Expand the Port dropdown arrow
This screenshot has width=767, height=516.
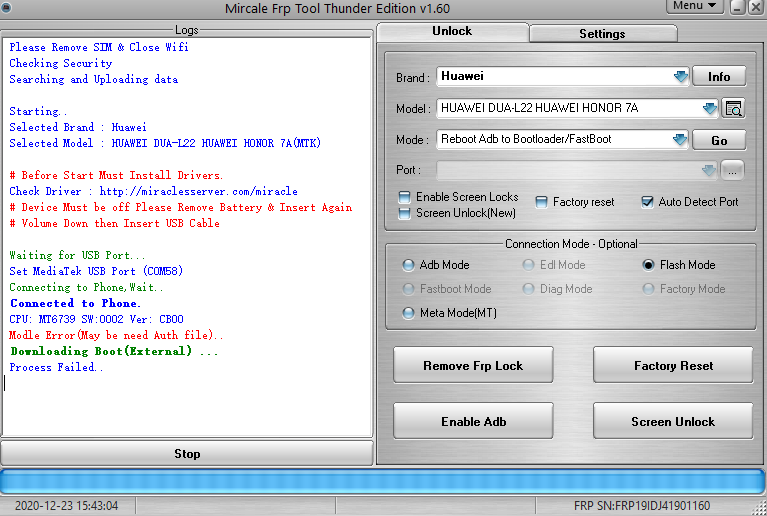pyautogui.click(x=709, y=171)
